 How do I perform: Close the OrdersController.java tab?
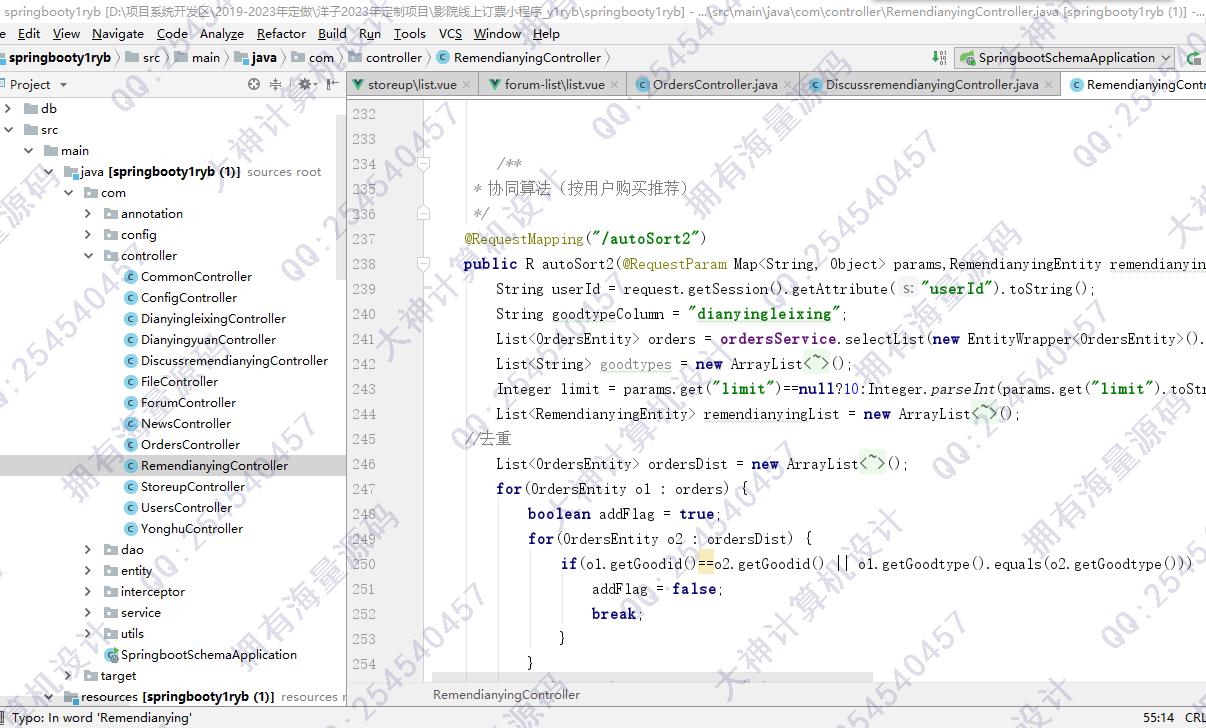coord(789,85)
